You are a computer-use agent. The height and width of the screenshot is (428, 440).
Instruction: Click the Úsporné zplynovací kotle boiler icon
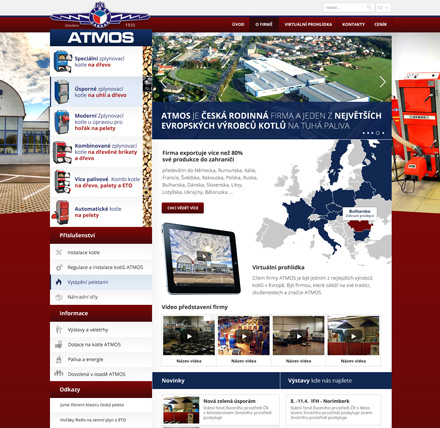click(x=62, y=92)
